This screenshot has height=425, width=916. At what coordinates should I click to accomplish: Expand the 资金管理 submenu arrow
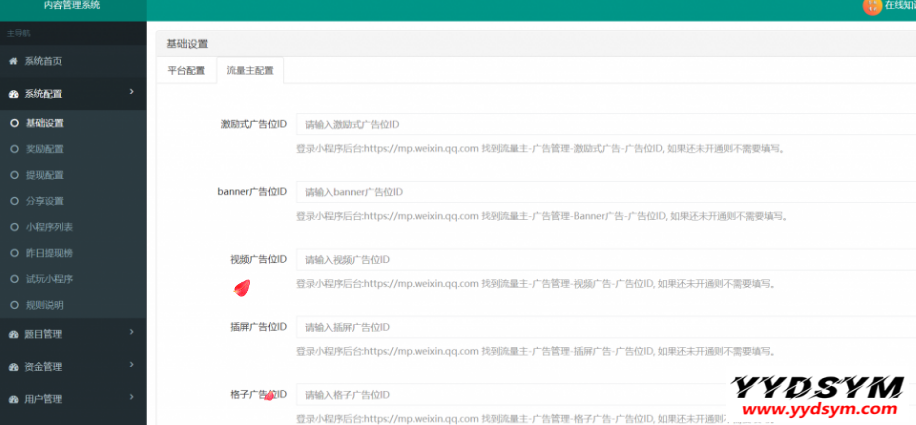[x=132, y=366]
